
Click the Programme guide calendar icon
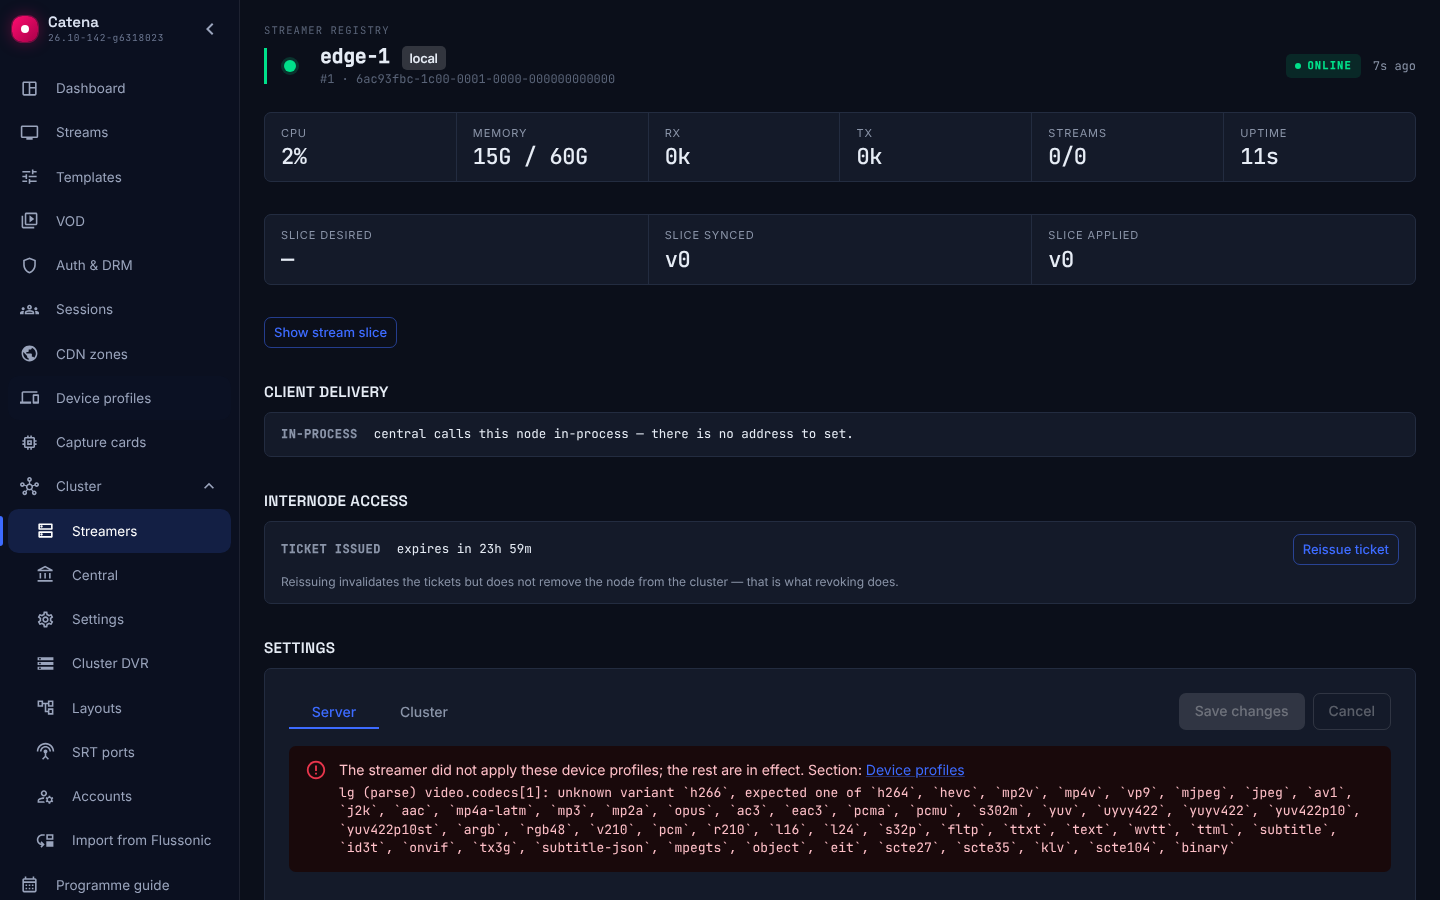coord(30,885)
